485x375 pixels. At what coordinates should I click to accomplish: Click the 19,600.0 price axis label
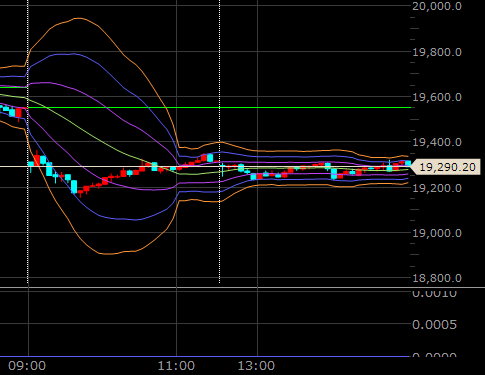click(x=437, y=97)
